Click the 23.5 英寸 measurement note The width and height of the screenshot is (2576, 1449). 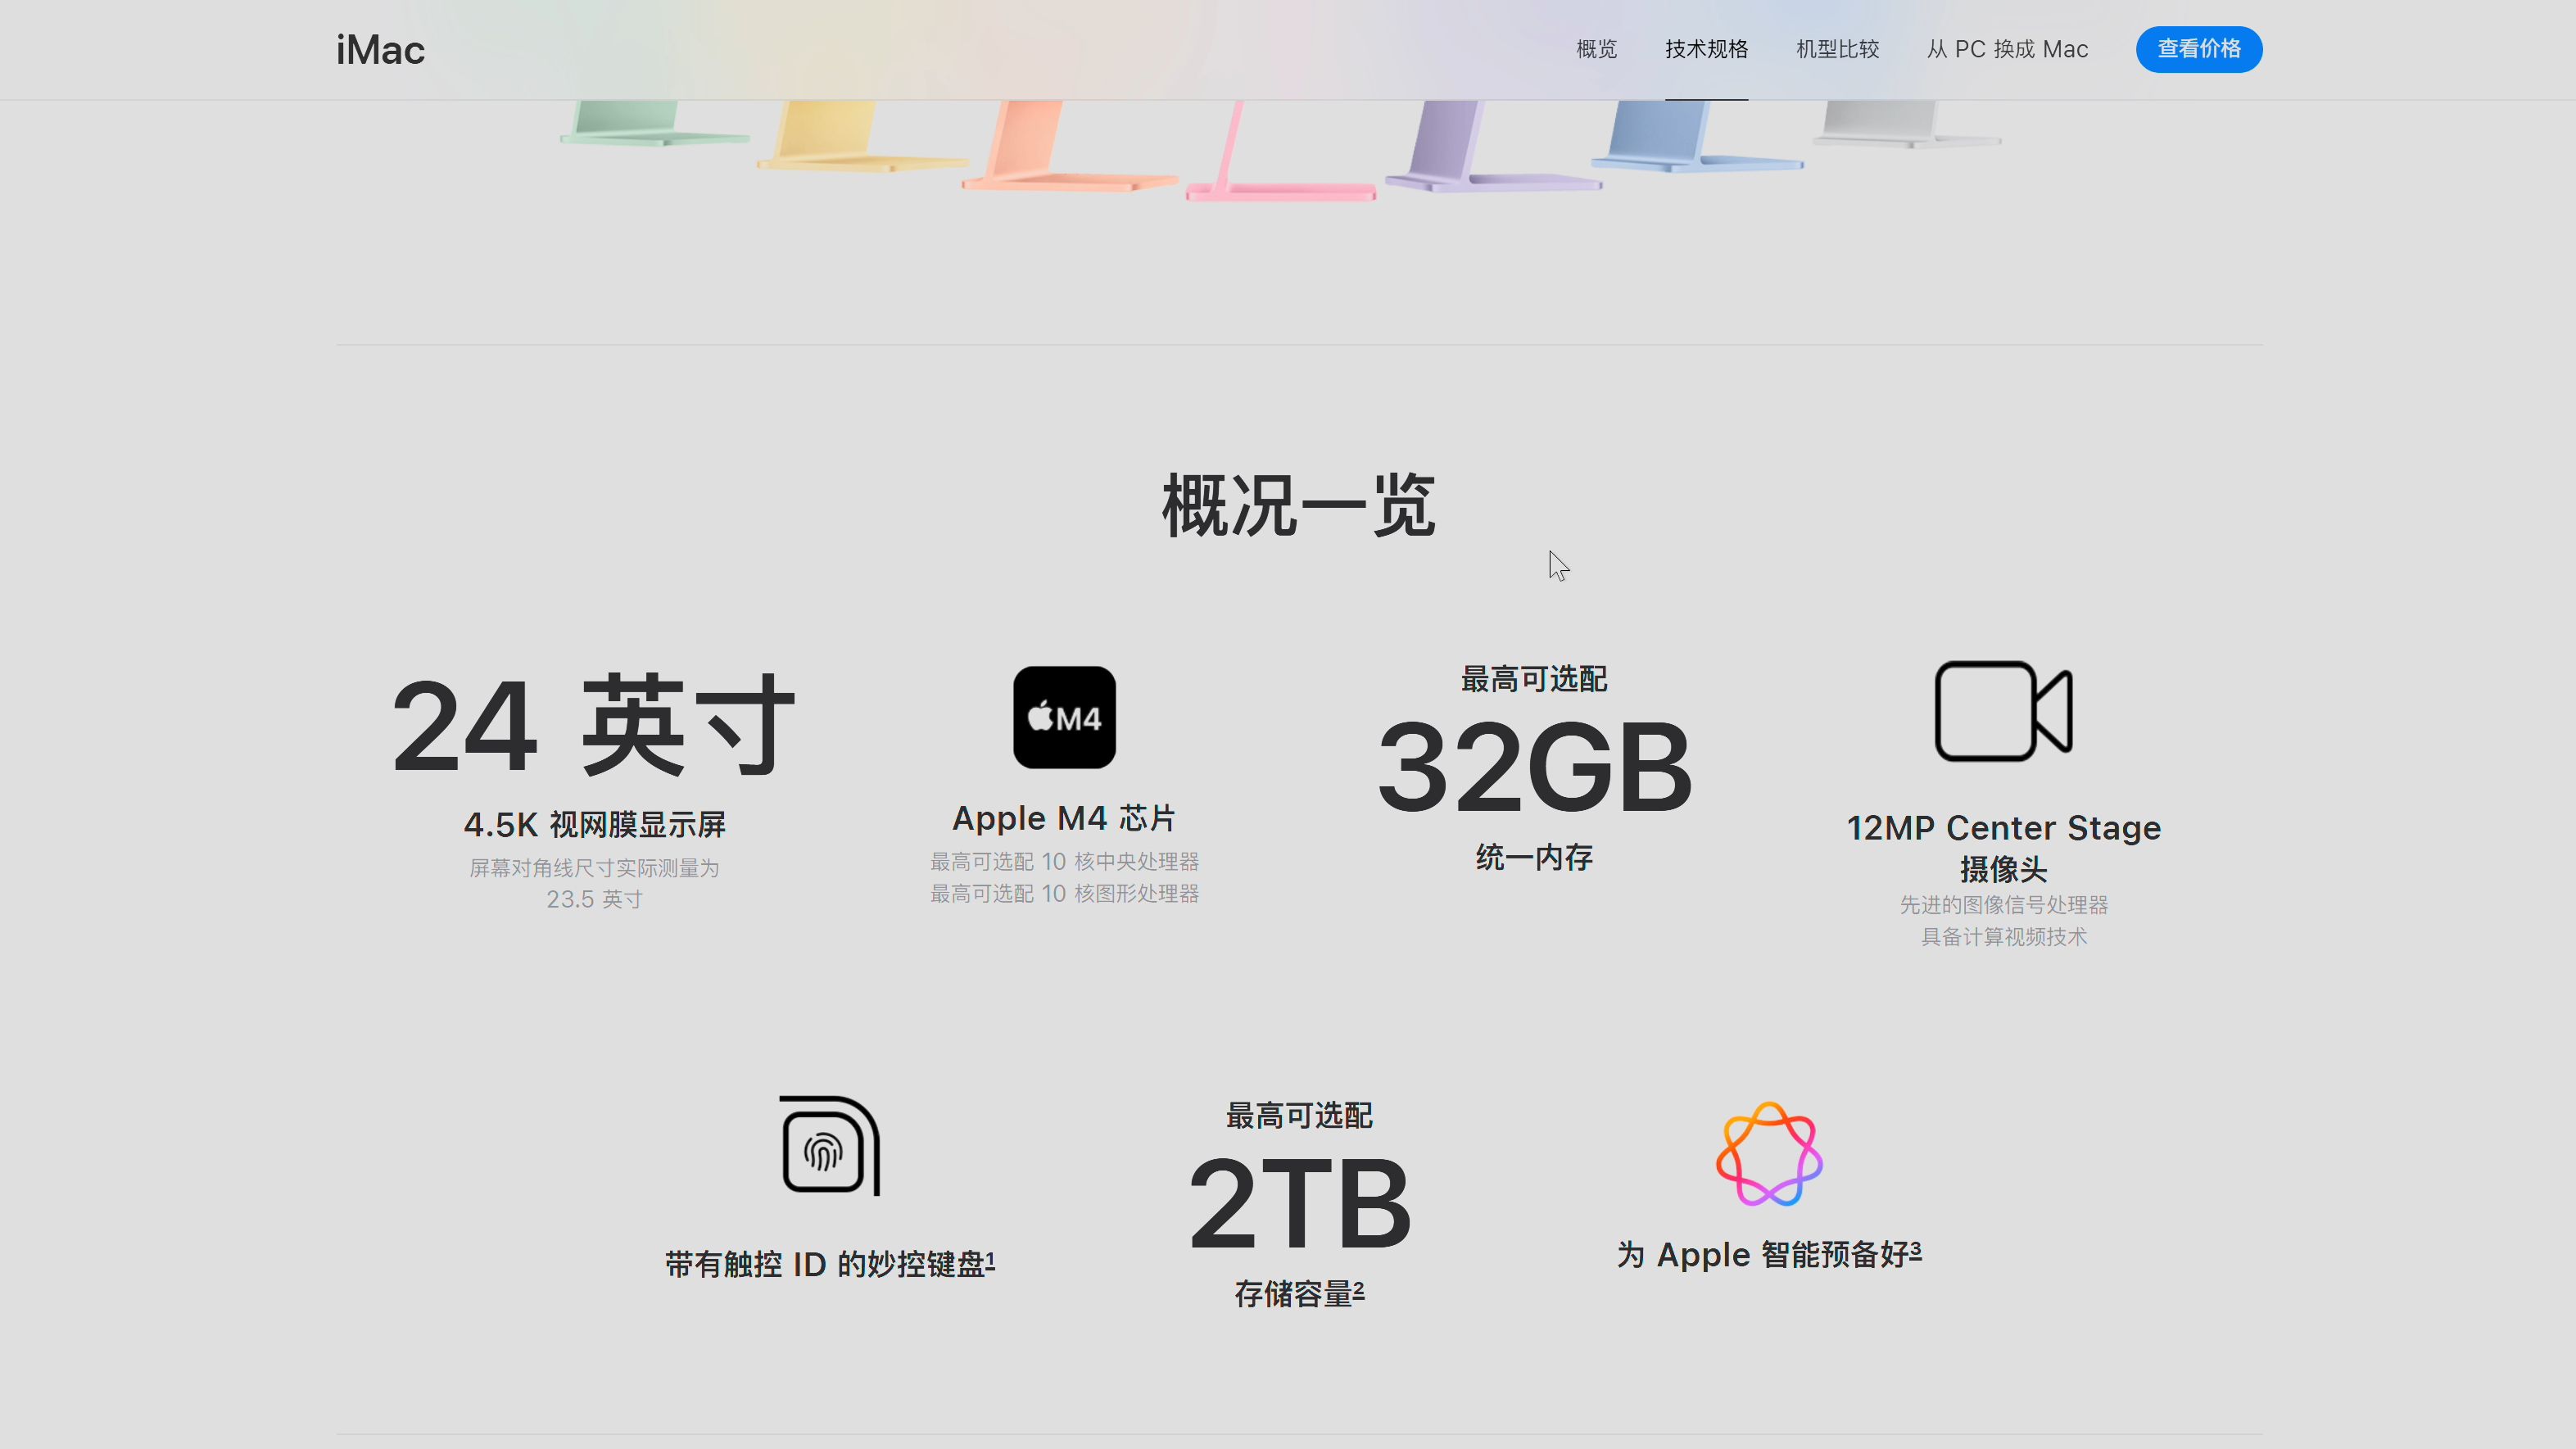[x=594, y=899]
